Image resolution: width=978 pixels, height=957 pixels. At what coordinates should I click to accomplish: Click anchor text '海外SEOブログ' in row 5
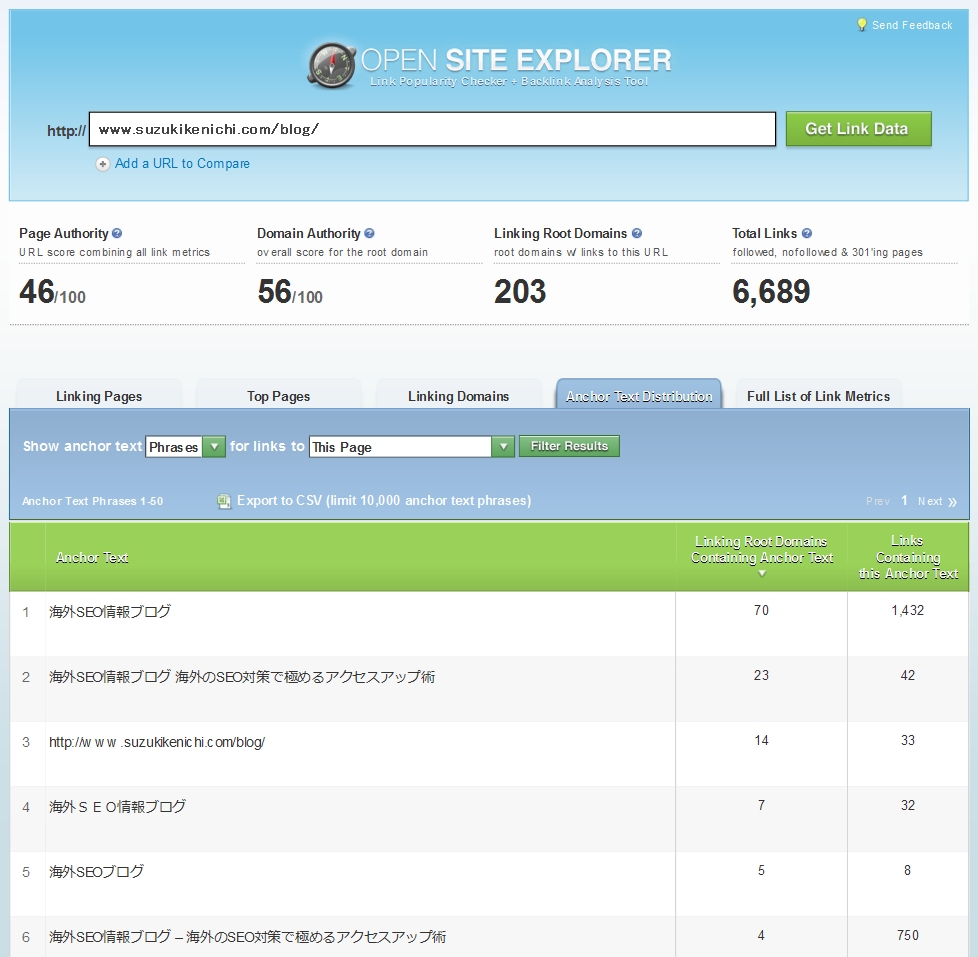(x=97, y=872)
